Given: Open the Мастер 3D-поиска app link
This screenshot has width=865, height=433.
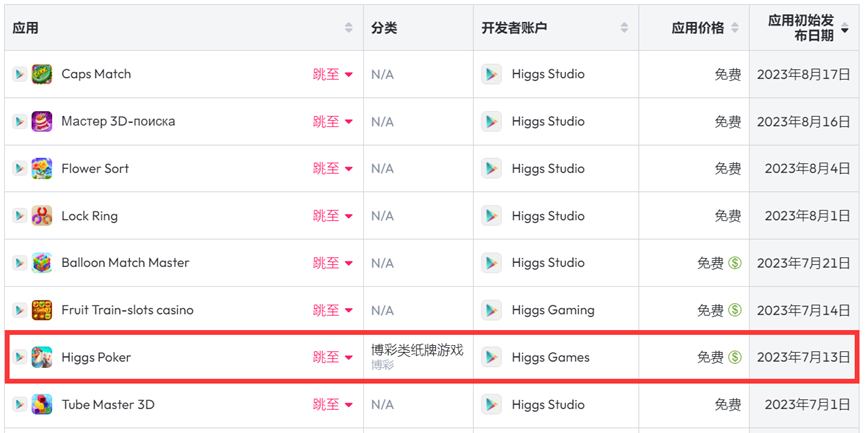Looking at the screenshot, I should 118,121.
